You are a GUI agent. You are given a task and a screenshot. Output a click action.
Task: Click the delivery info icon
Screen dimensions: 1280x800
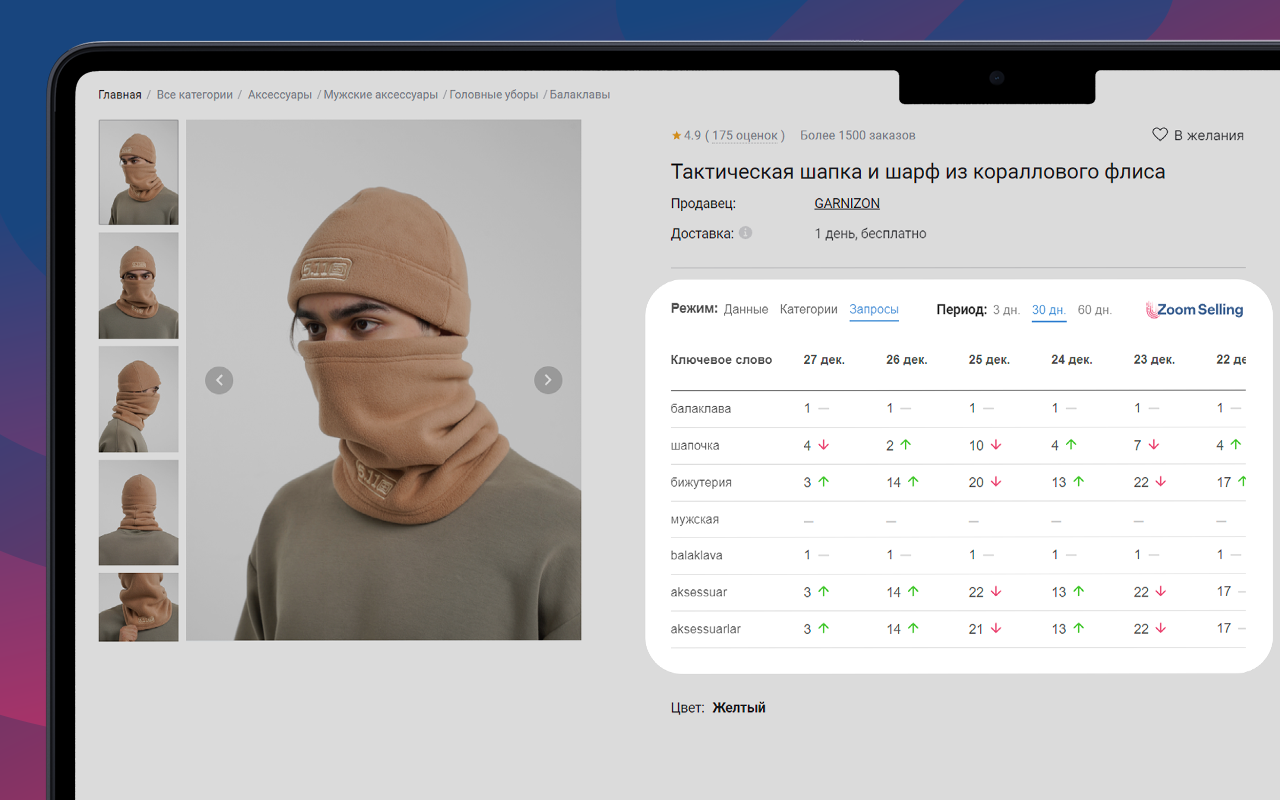click(745, 233)
